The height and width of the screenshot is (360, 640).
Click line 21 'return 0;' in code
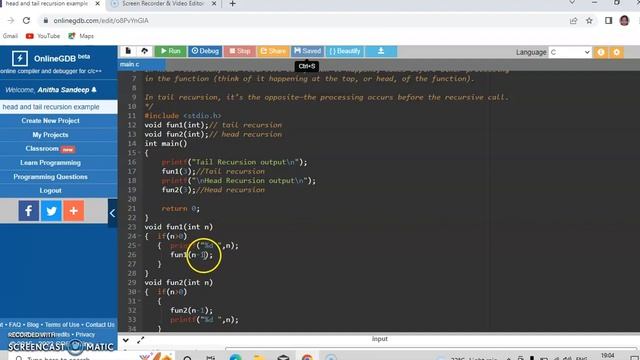pos(181,209)
